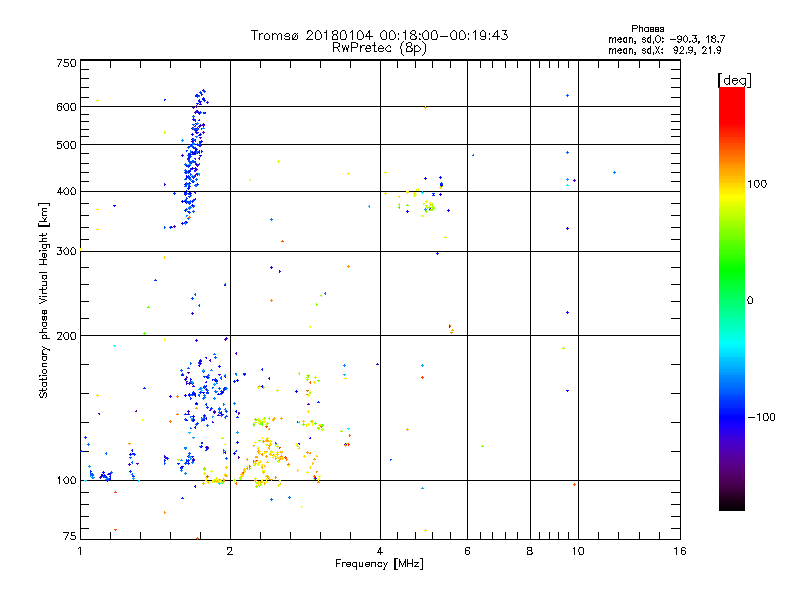
Task: Click the yellow-green point cluster near 5 MHz, 375 km
Action: tap(428, 206)
